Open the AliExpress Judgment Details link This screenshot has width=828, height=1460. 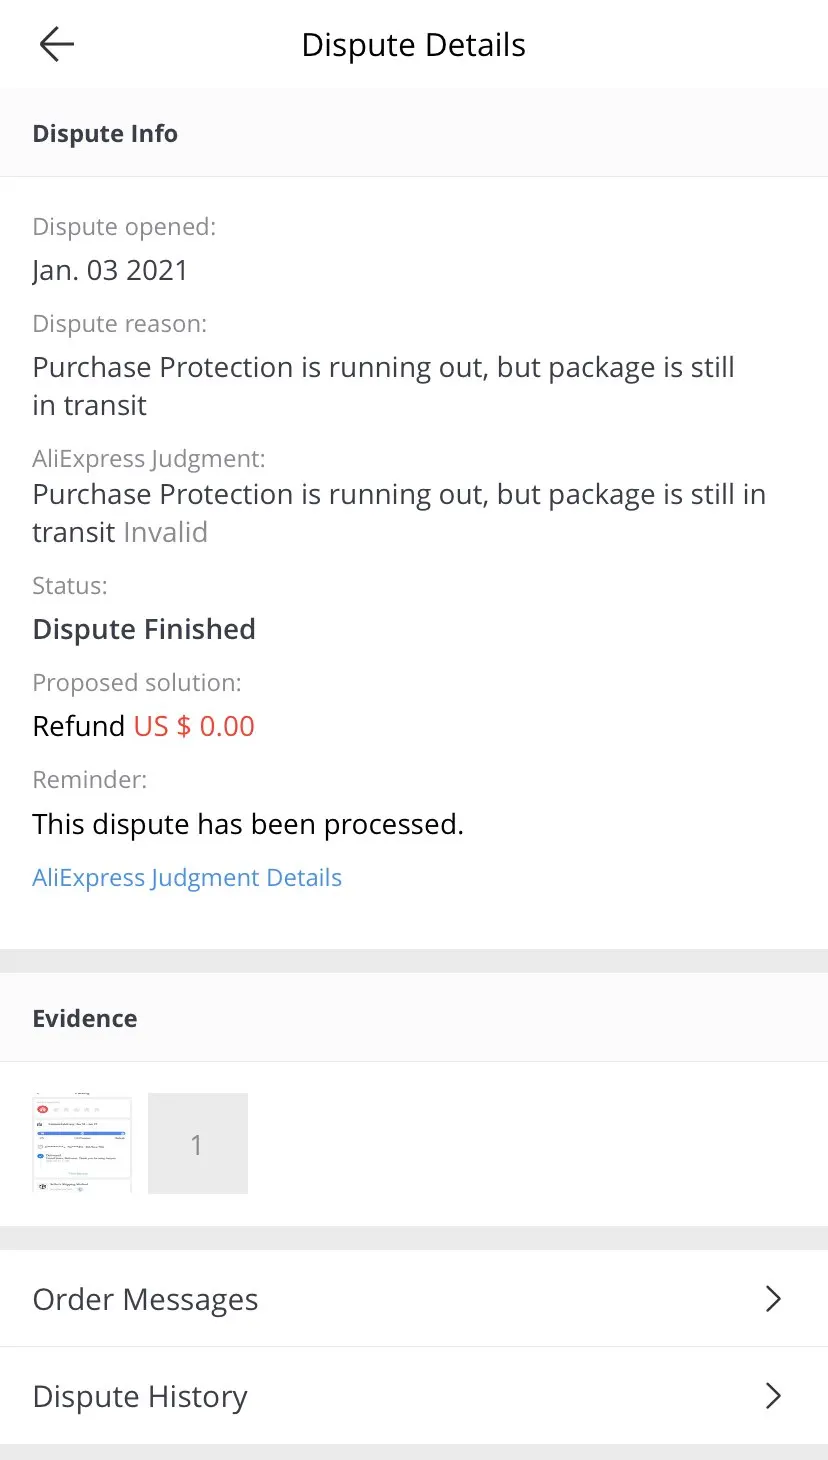tap(187, 878)
